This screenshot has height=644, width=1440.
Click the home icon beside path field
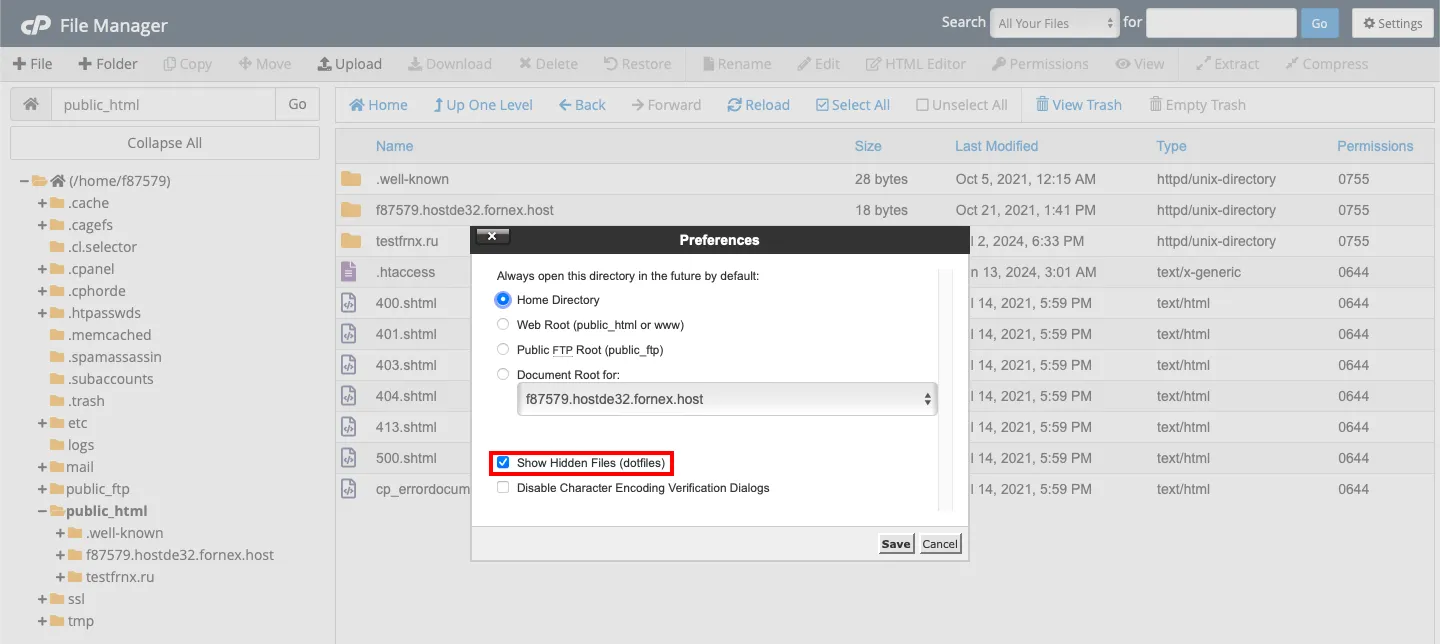coord(31,104)
